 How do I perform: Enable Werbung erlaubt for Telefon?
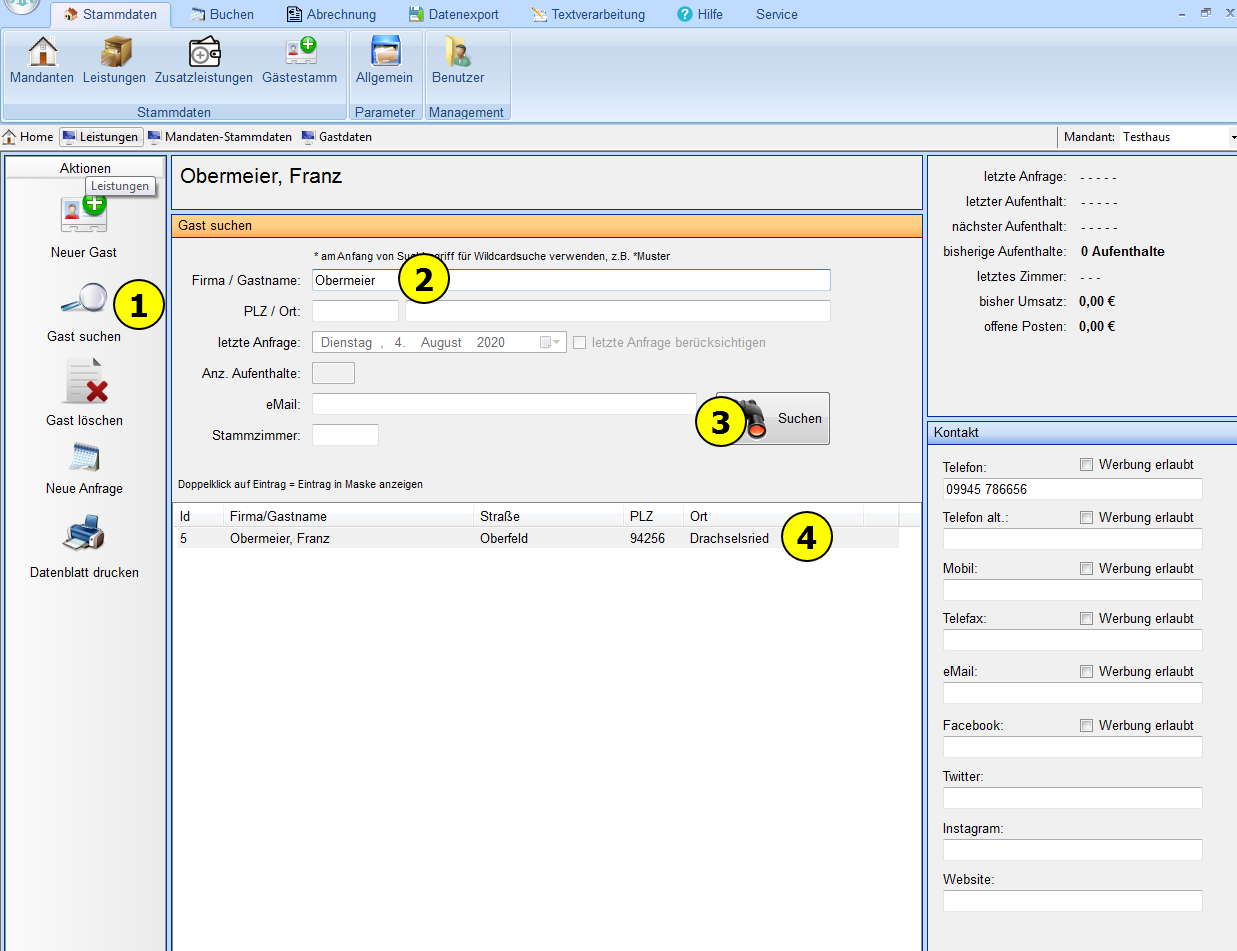1086,465
